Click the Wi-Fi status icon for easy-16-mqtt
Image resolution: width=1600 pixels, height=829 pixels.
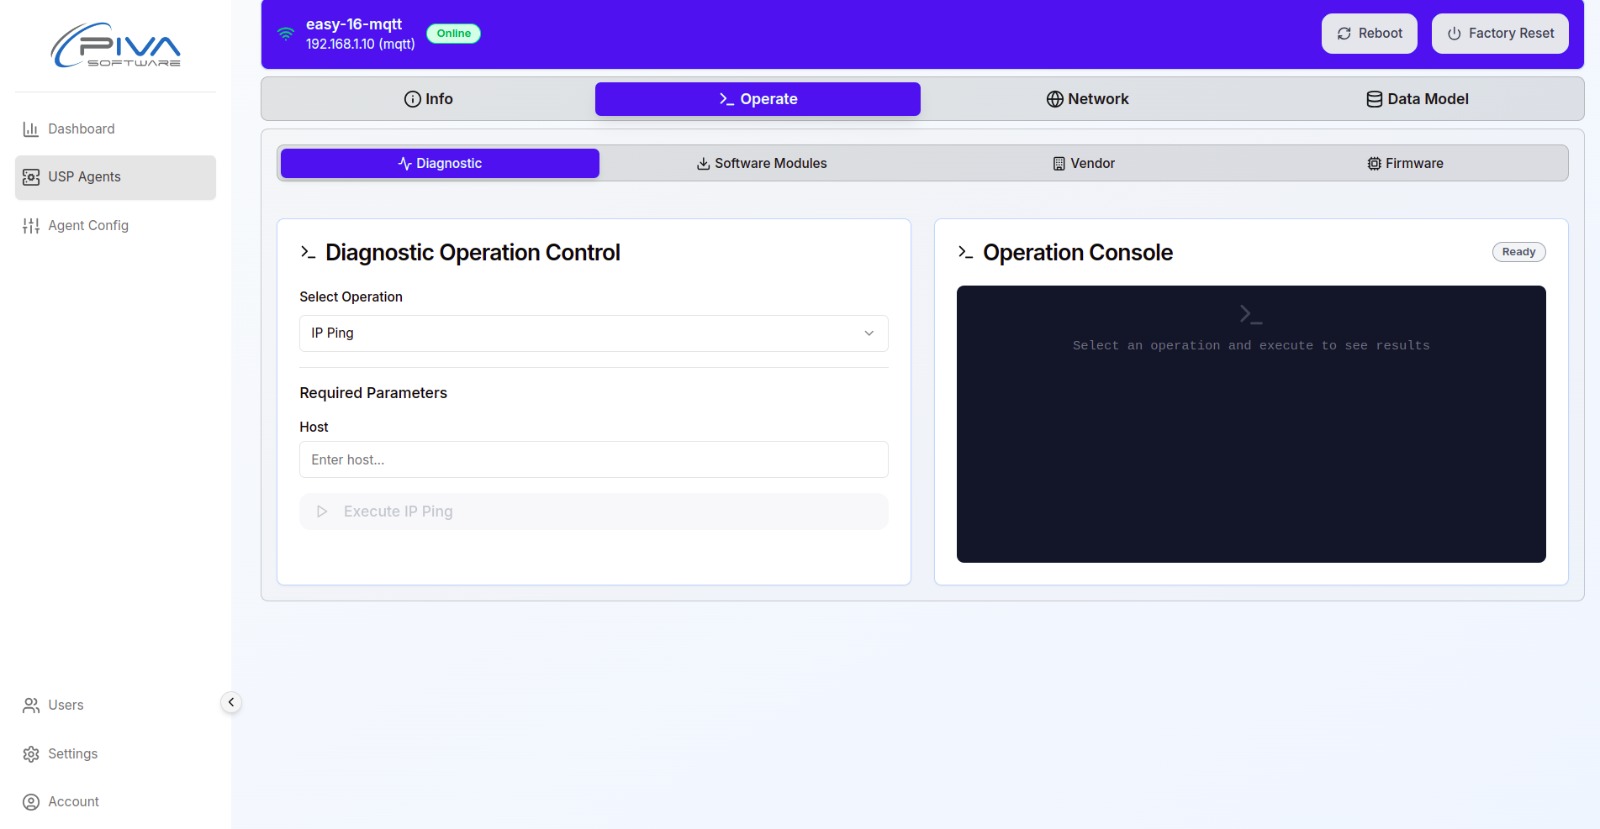coord(286,34)
